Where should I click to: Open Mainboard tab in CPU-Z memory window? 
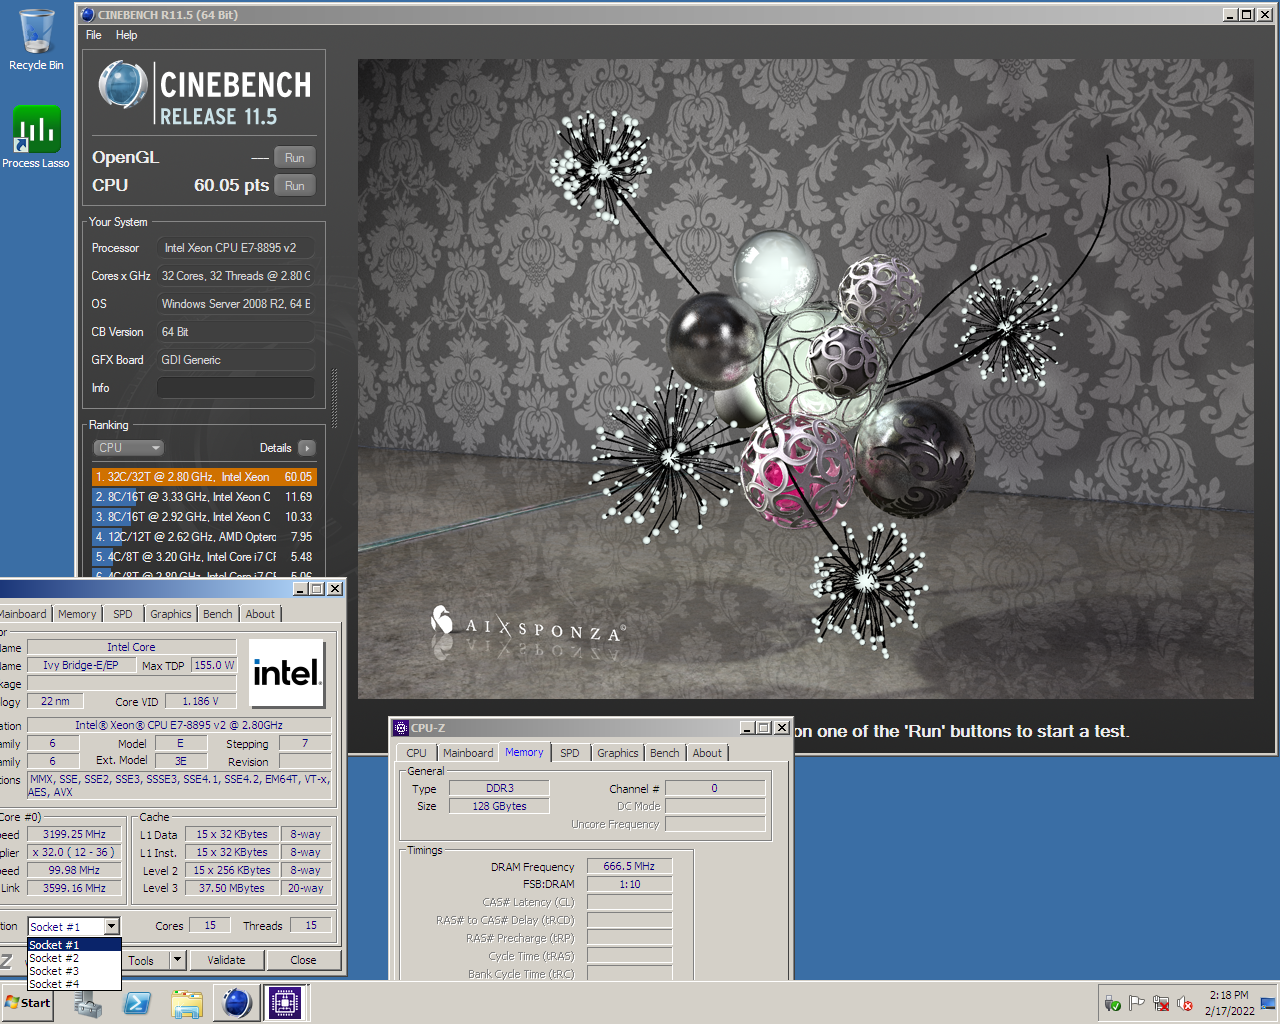point(468,753)
